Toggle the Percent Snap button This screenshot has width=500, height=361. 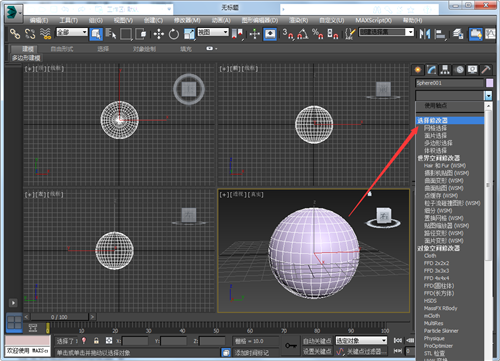pyautogui.click(x=317, y=34)
